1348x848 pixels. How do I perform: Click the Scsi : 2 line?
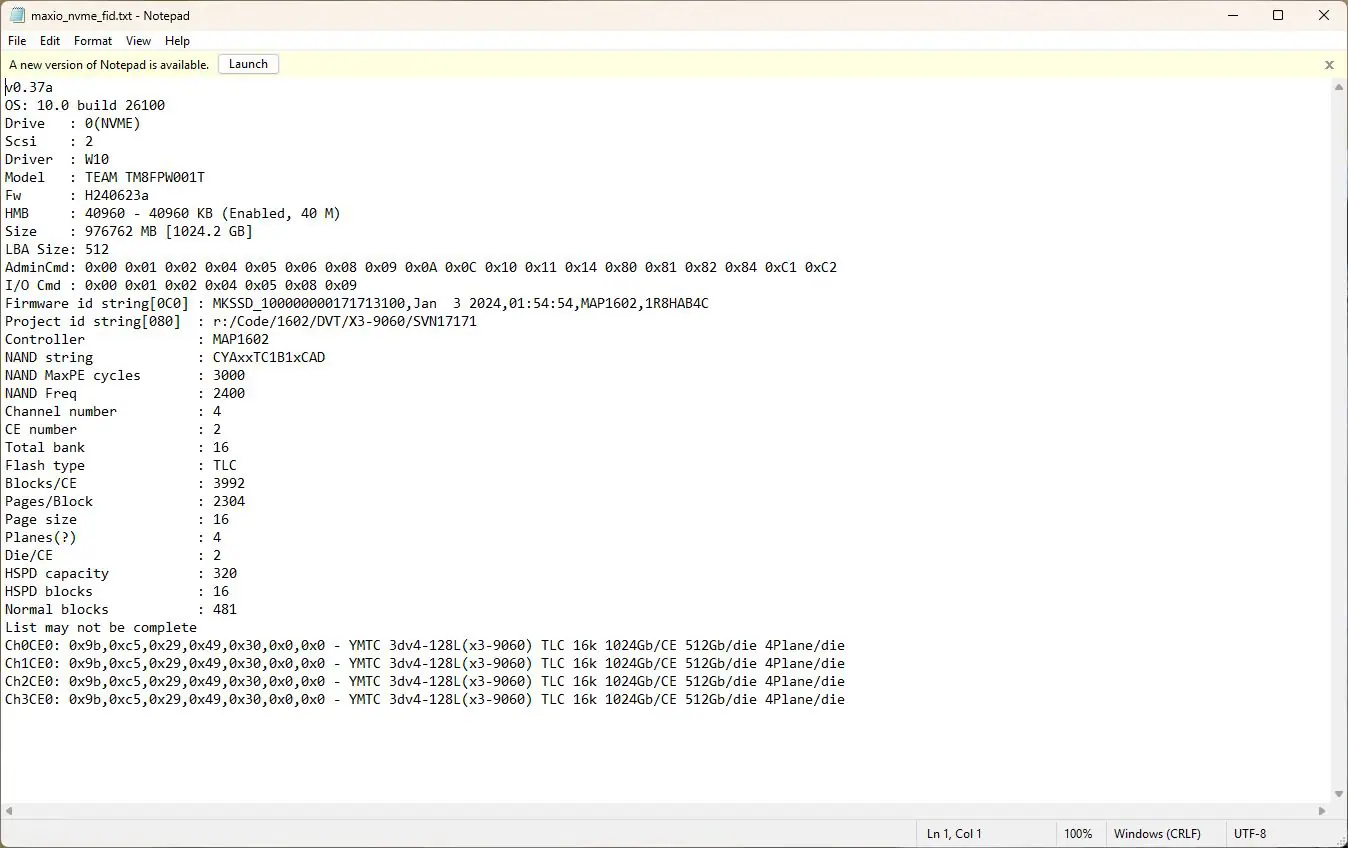point(49,141)
